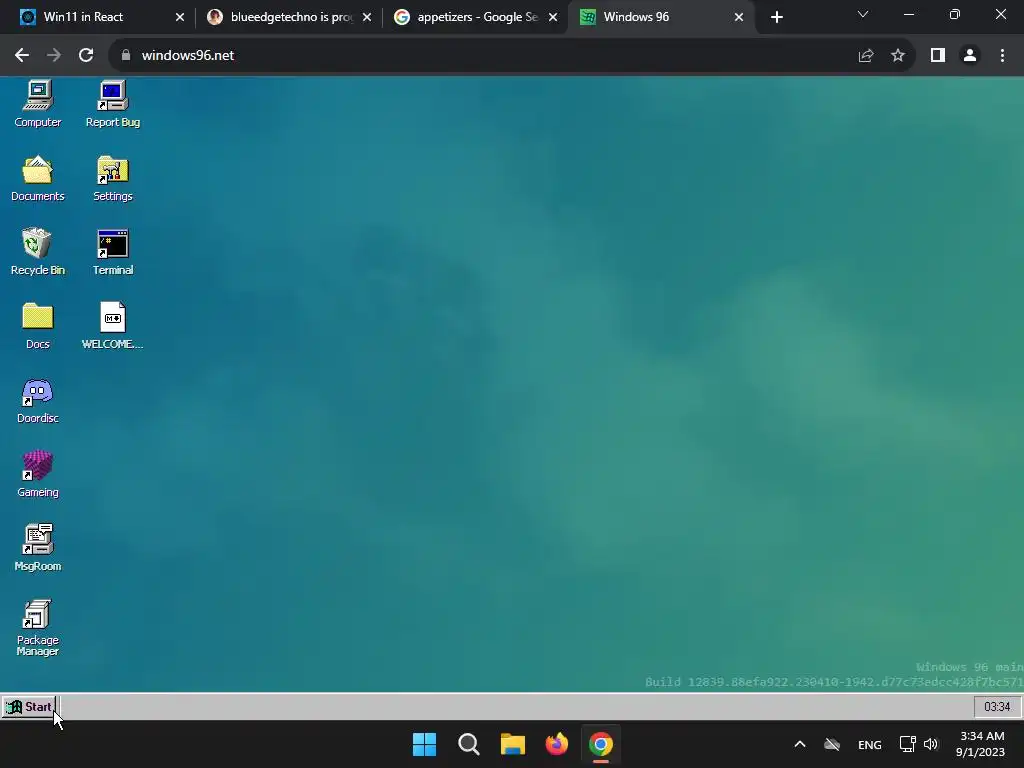The image size is (1024, 768).
Task: Launch the MsgRoom shortcut
Action: 38,548
